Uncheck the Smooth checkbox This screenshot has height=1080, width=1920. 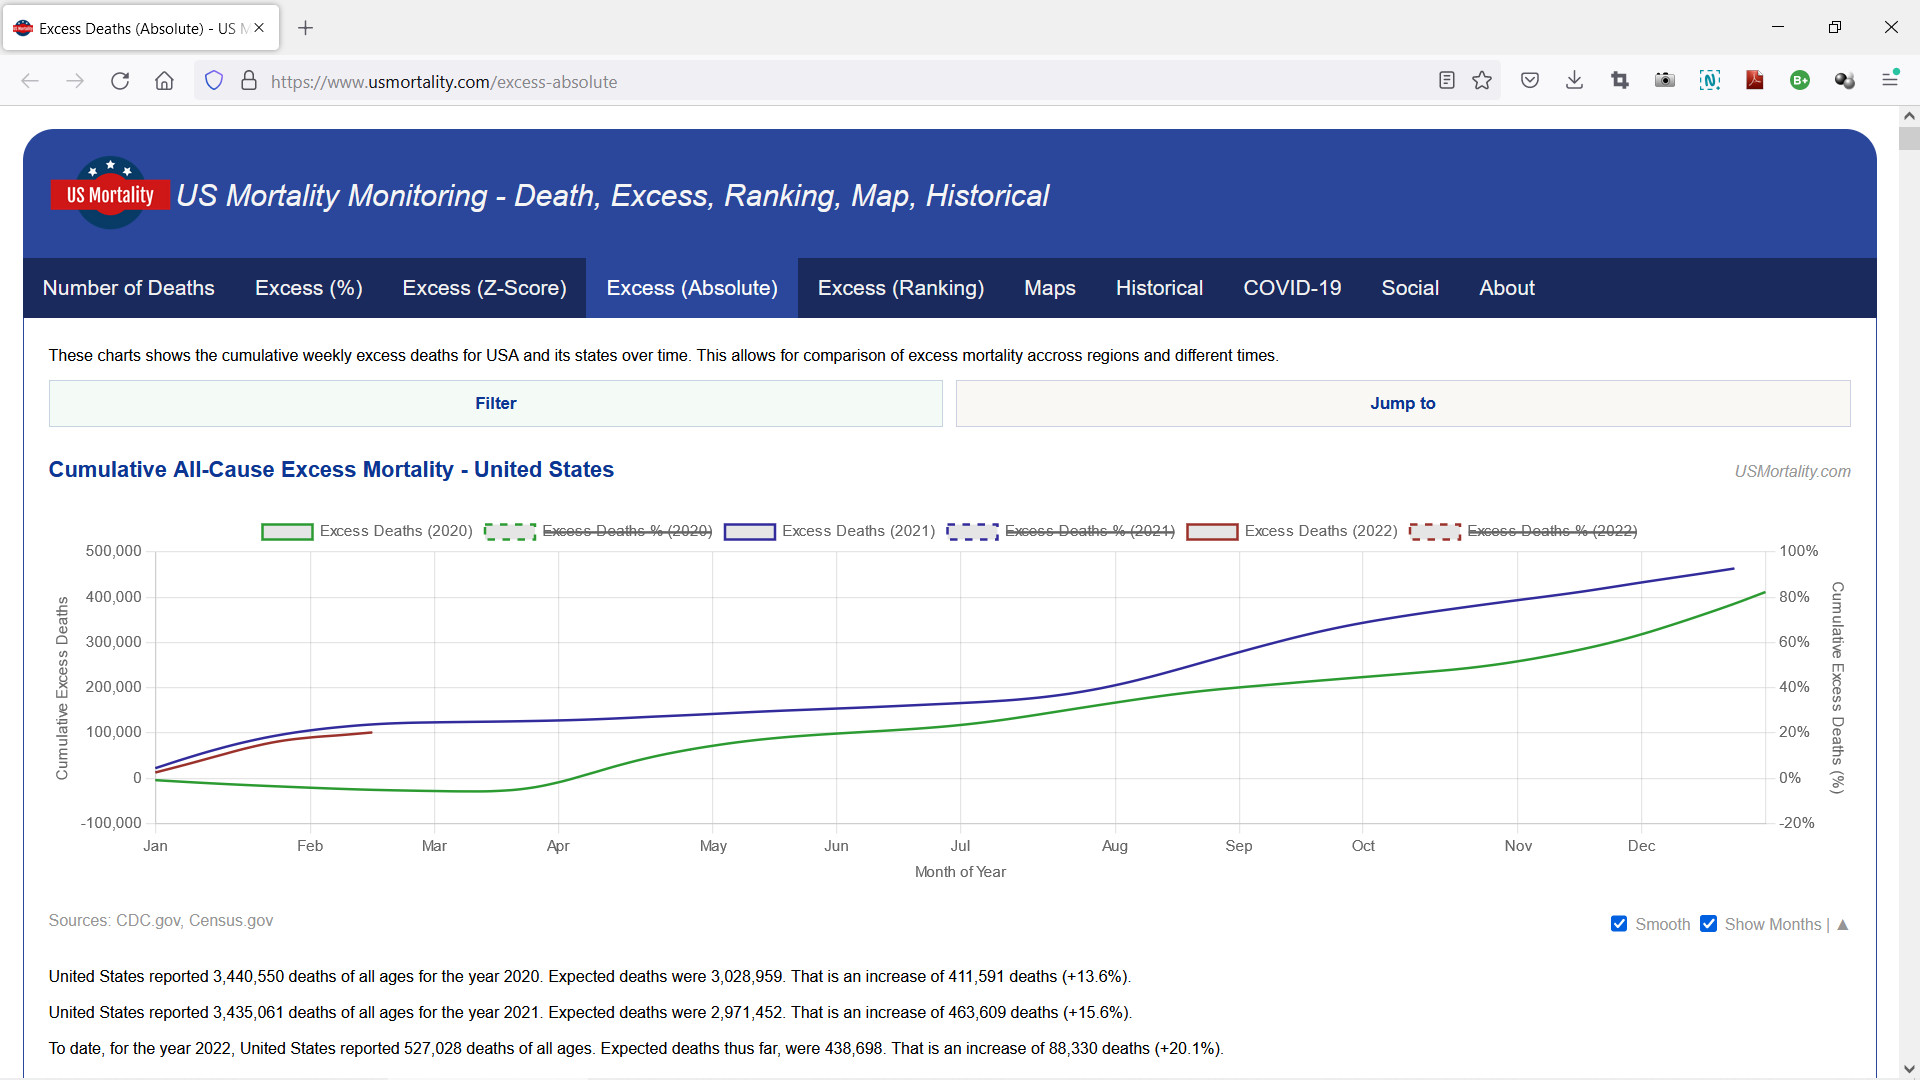point(1619,924)
